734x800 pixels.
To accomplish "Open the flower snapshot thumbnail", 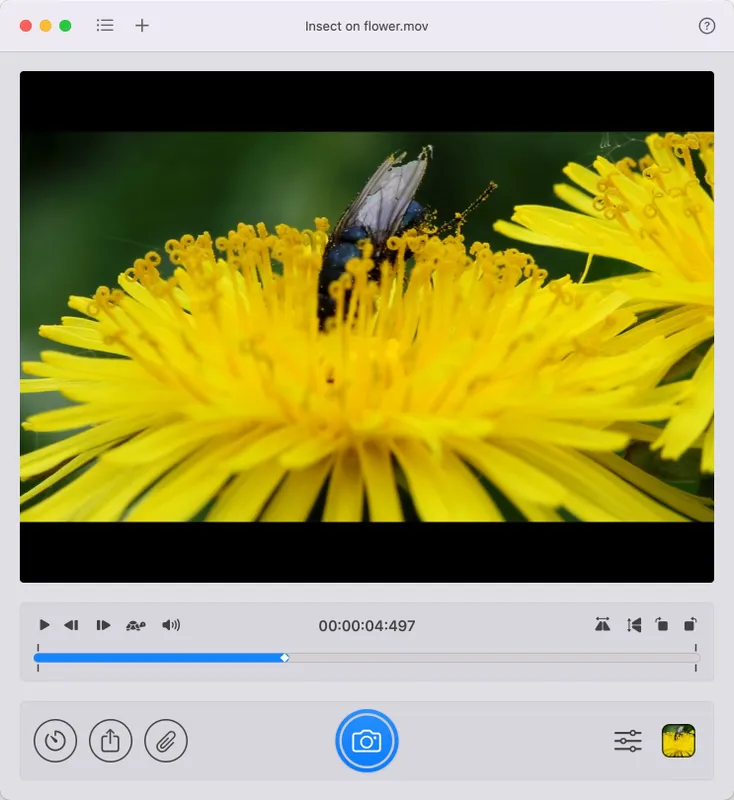I will [x=678, y=740].
